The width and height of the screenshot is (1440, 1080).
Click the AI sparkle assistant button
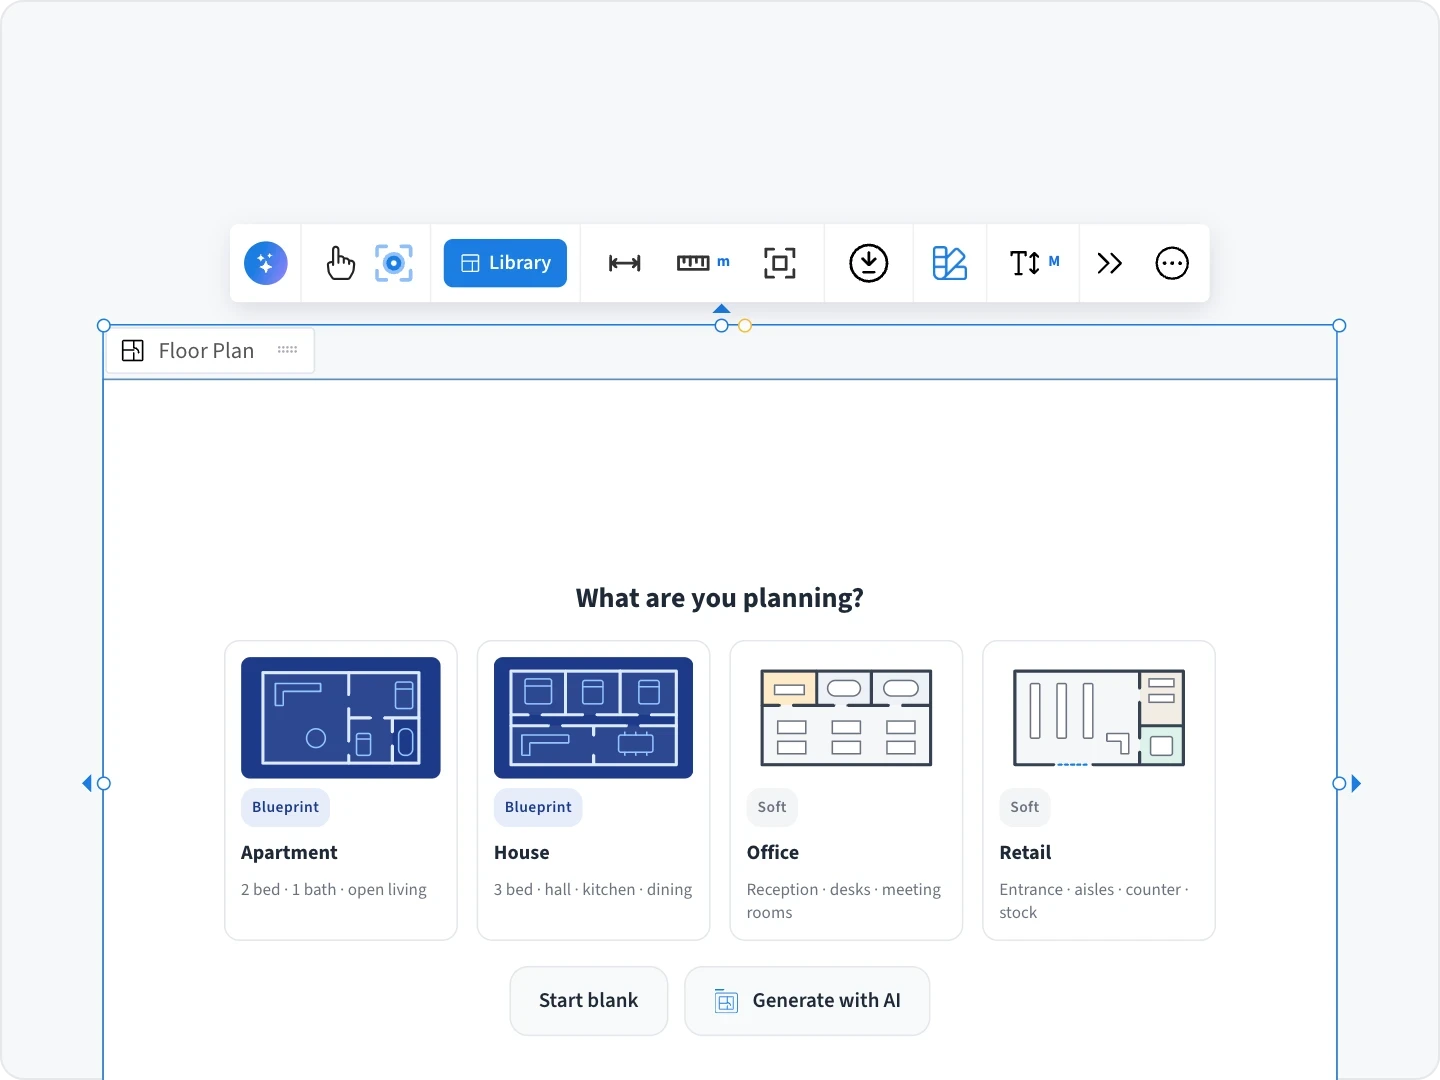pos(266,263)
